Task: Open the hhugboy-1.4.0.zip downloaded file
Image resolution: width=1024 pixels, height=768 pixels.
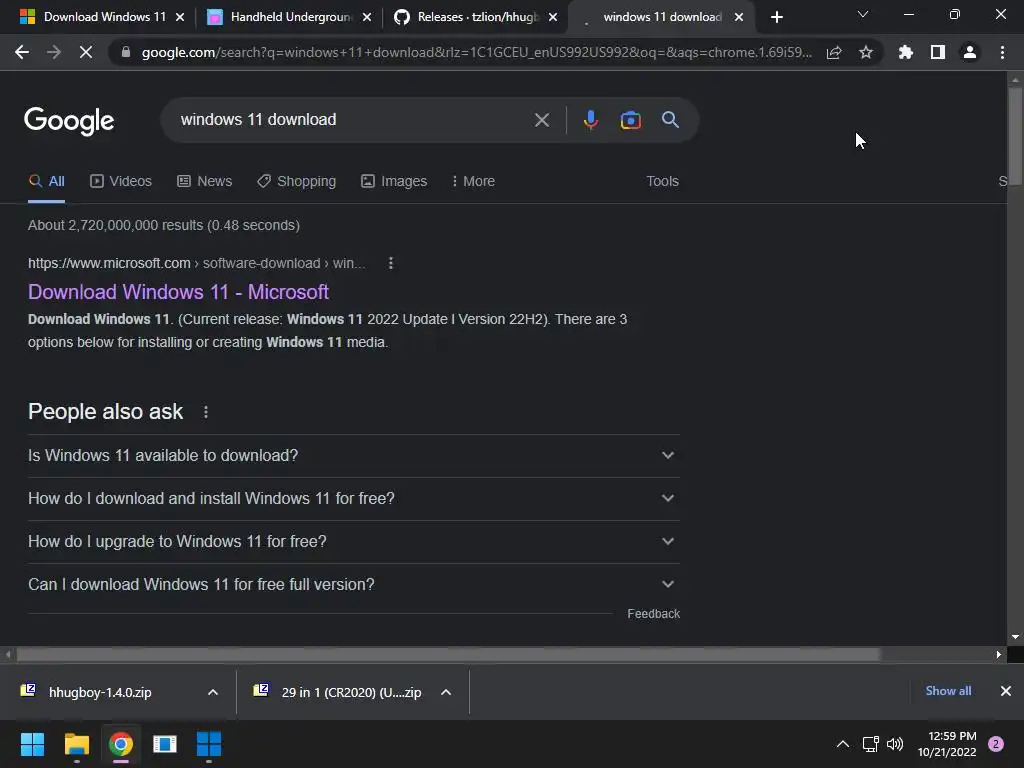Action: [99, 692]
